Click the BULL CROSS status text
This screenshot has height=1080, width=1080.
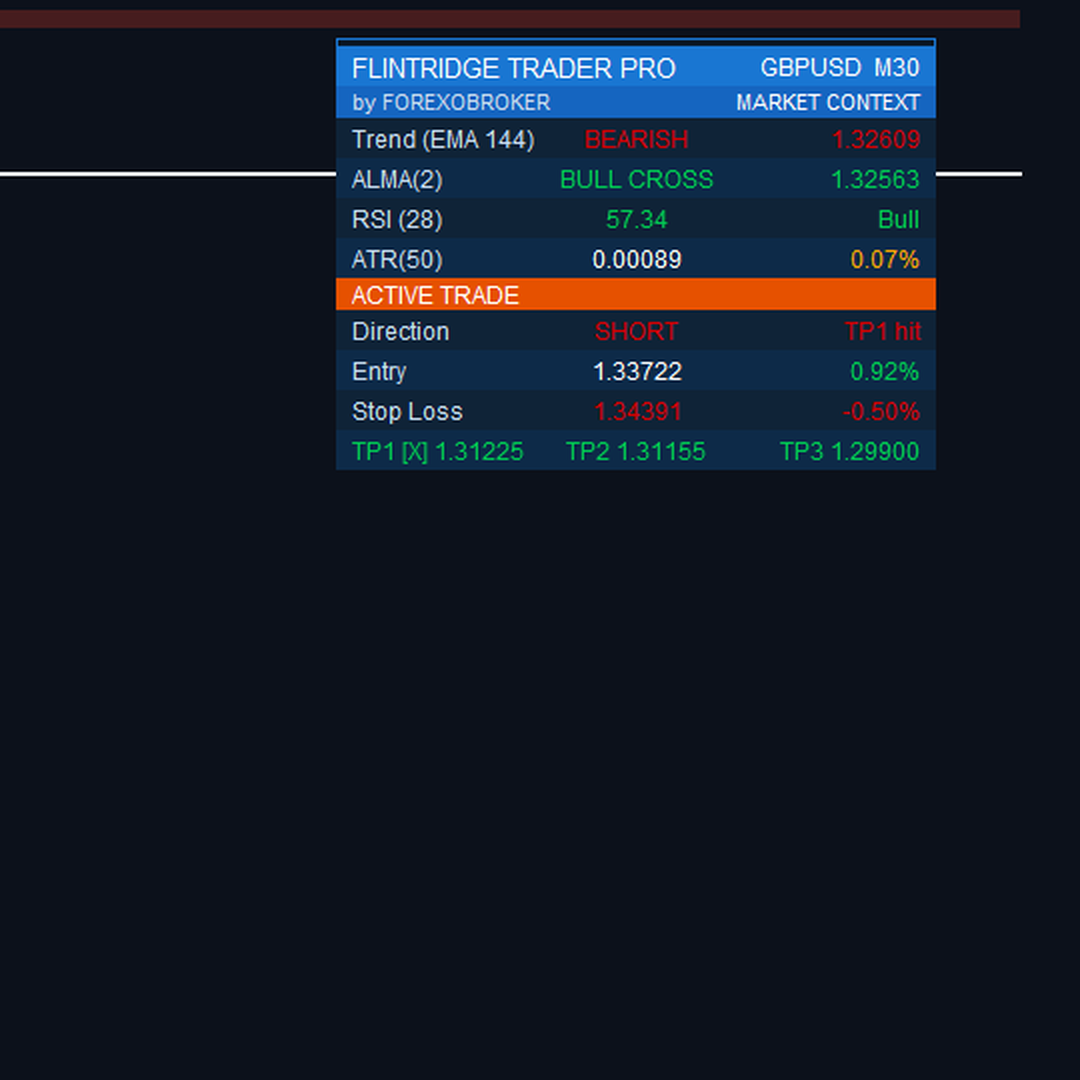click(636, 180)
